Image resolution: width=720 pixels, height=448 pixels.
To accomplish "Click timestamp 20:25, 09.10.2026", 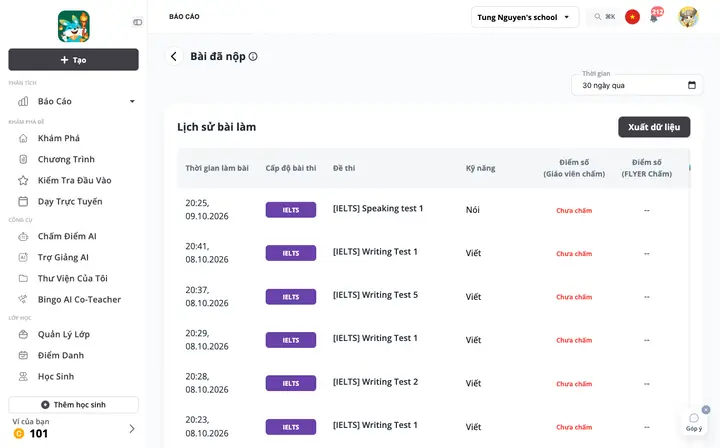I will (x=207, y=209).
